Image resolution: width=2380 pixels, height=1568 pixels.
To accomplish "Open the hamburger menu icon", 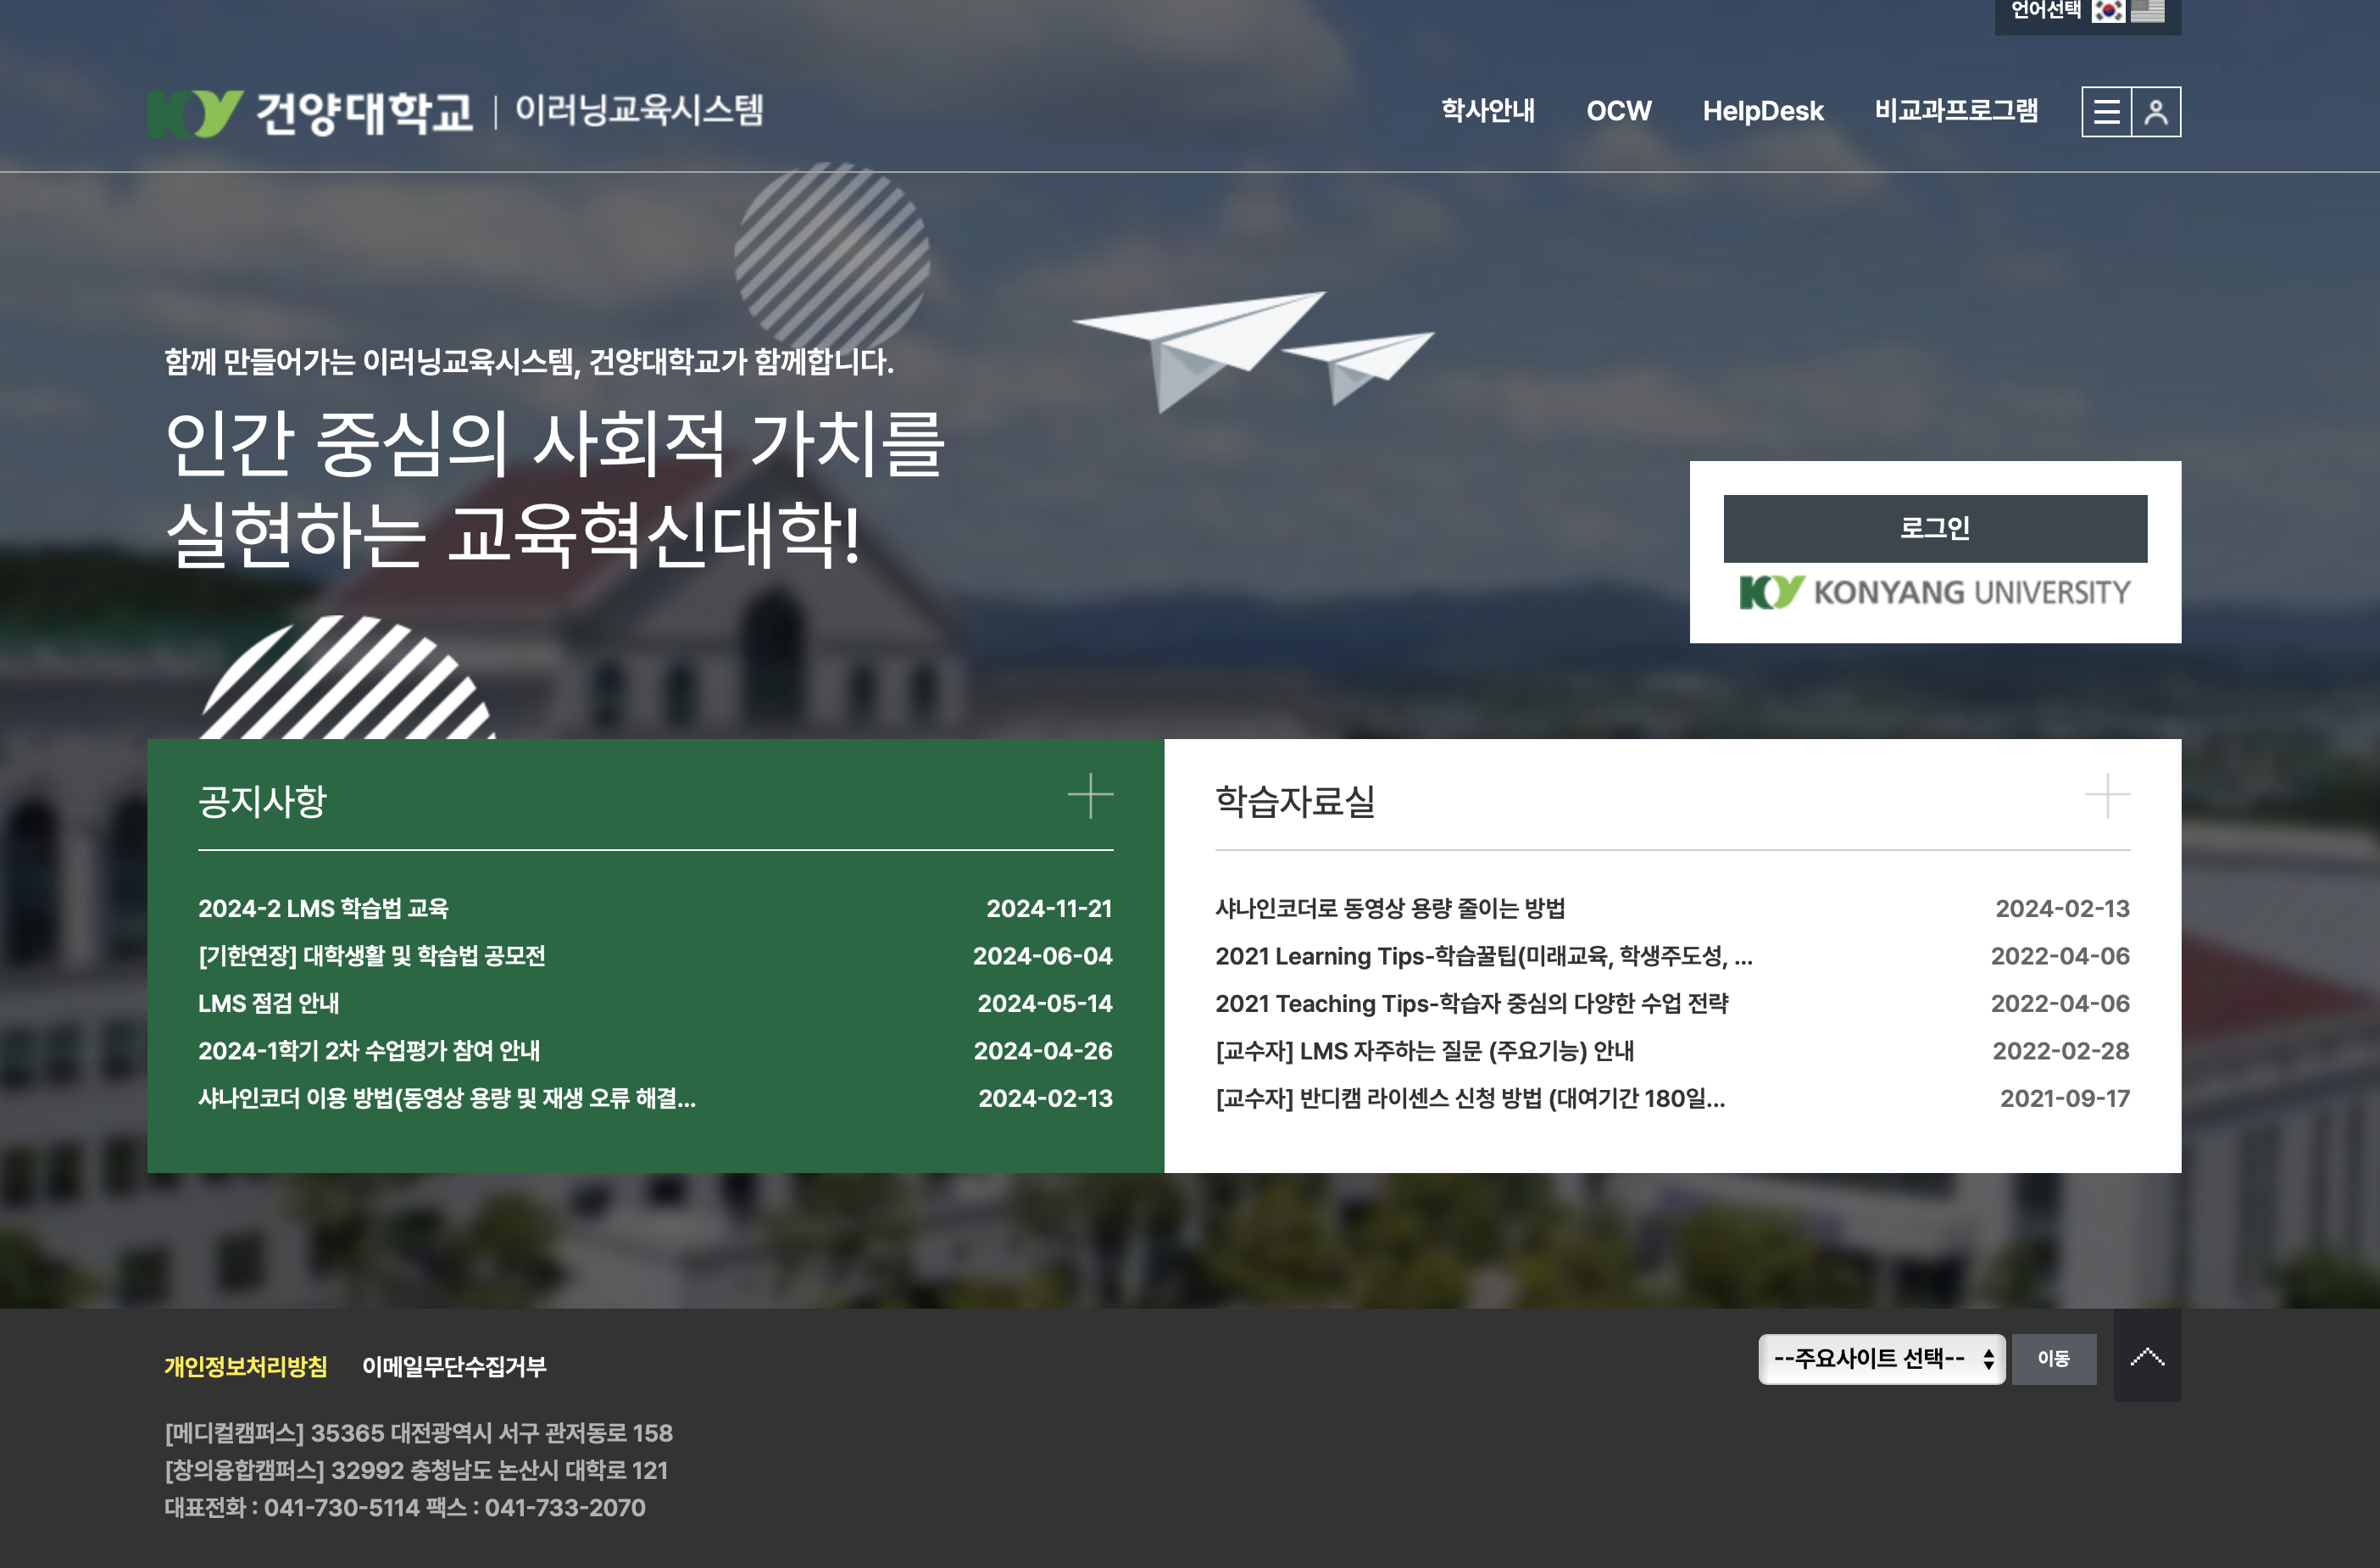I will (2106, 111).
